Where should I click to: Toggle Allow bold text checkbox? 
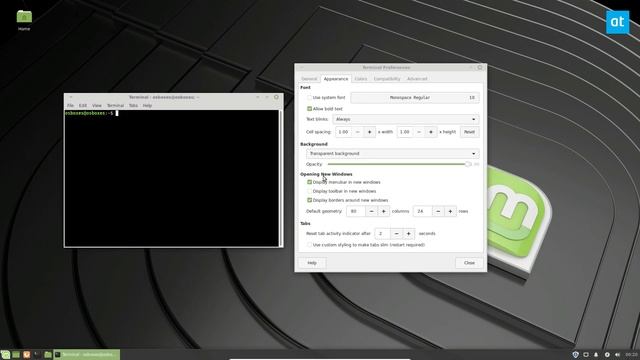tap(309, 109)
